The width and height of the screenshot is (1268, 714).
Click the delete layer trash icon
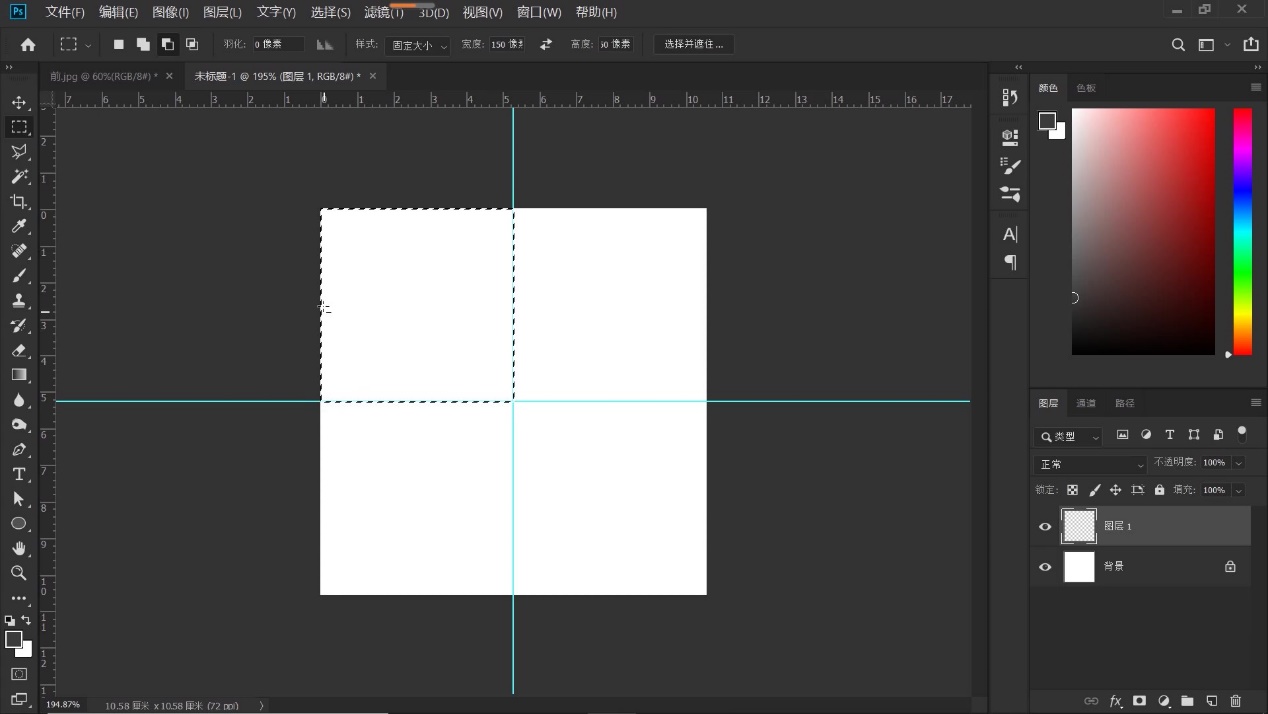click(1235, 701)
